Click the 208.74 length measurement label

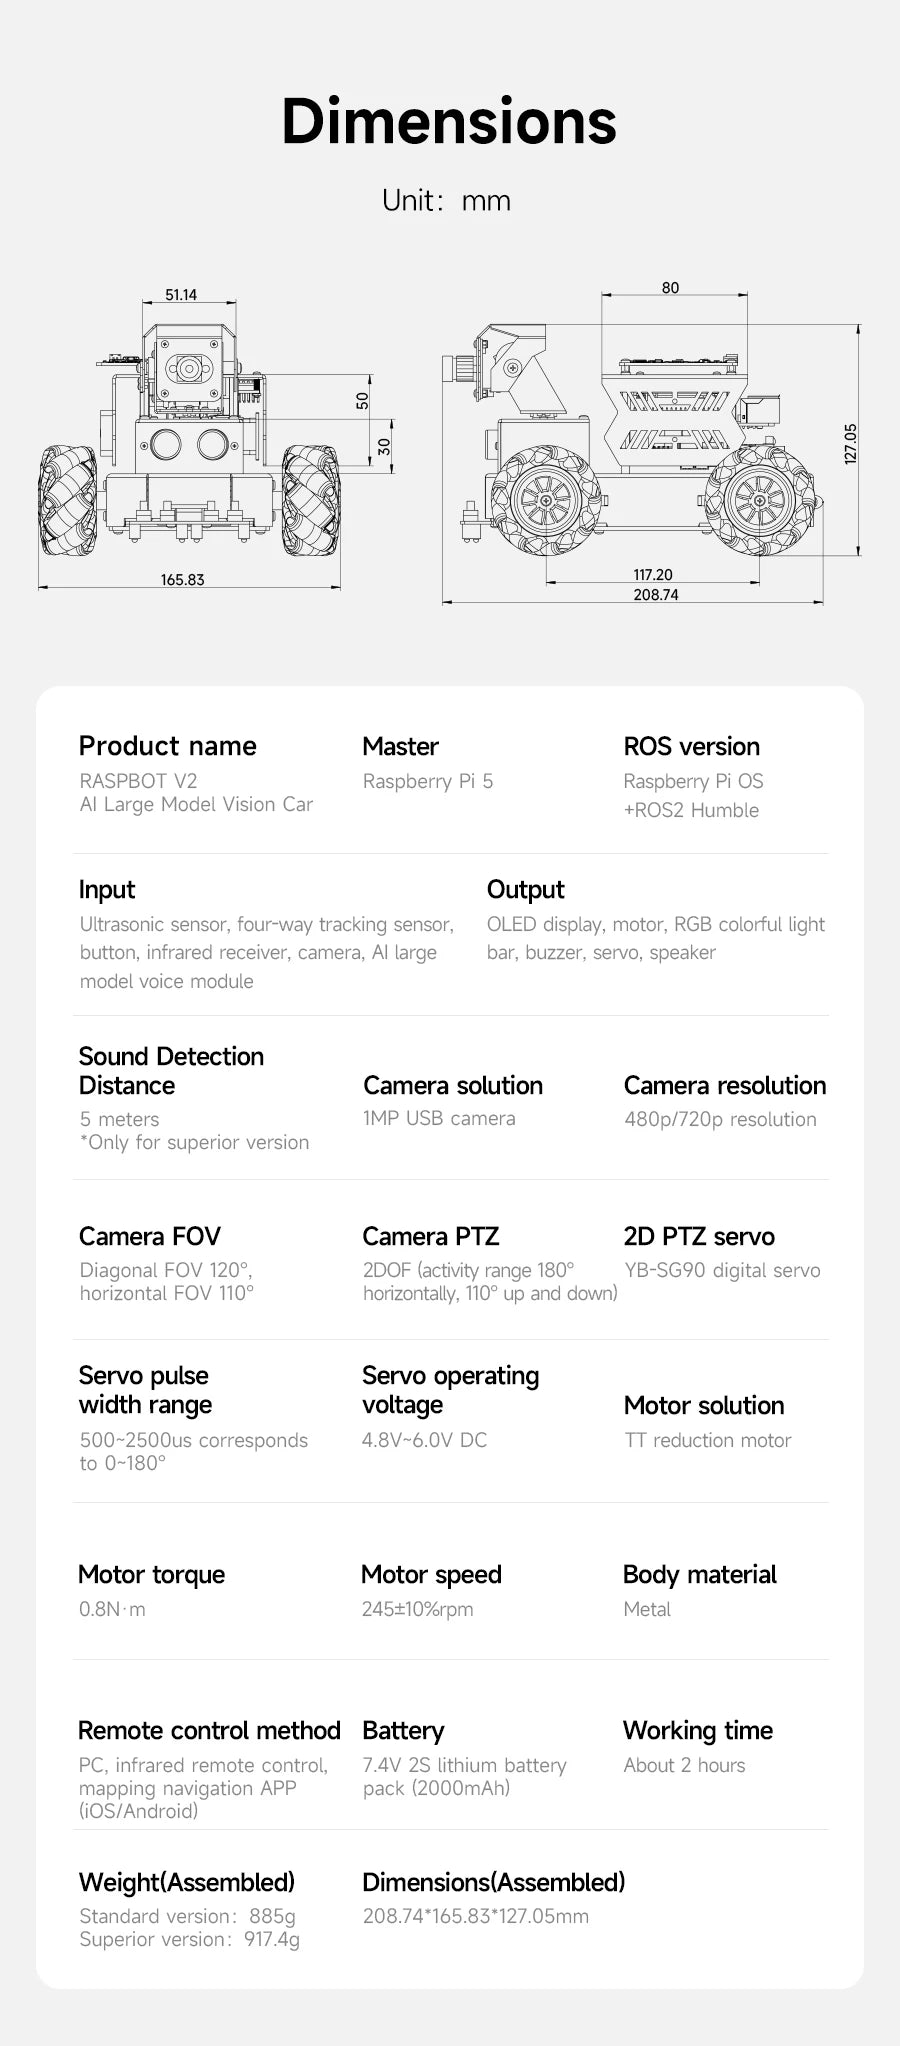click(x=656, y=595)
